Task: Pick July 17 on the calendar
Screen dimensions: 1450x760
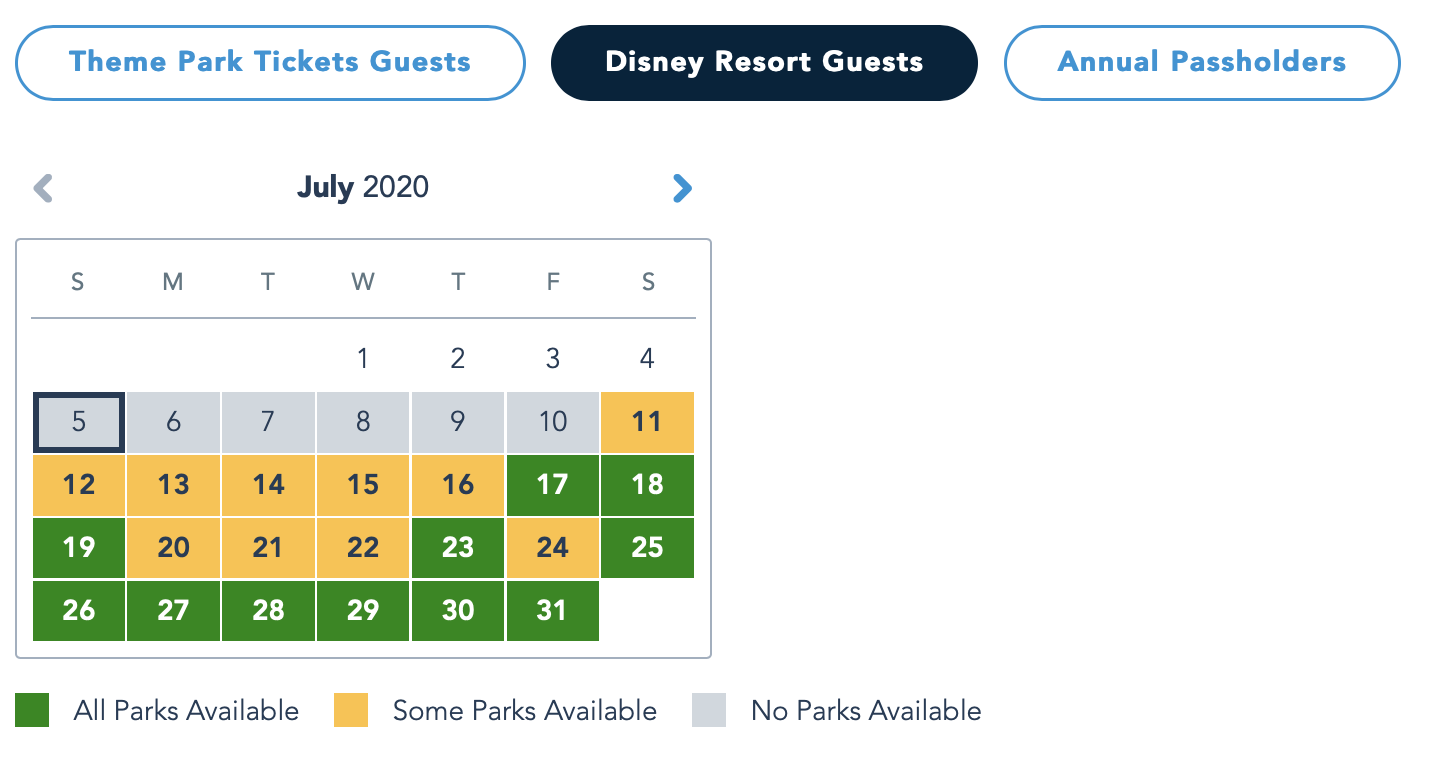Action: pyautogui.click(x=552, y=485)
